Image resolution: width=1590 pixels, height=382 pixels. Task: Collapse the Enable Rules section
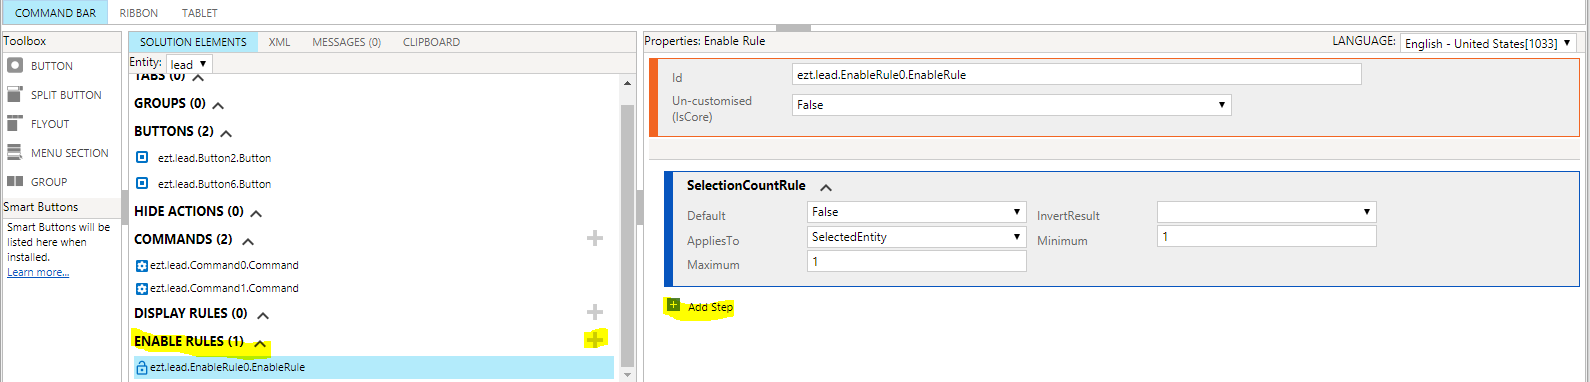coord(260,343)
